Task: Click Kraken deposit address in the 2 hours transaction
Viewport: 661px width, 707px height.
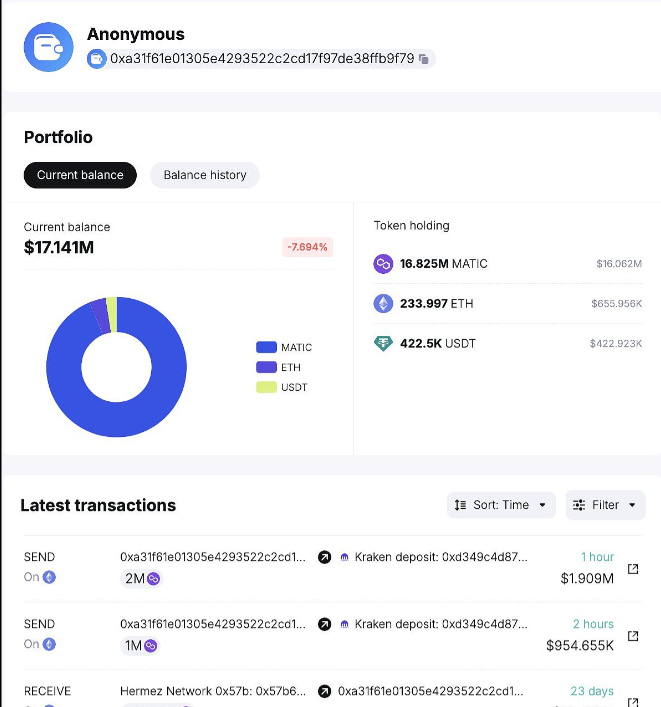Action: tap(441, 624)
